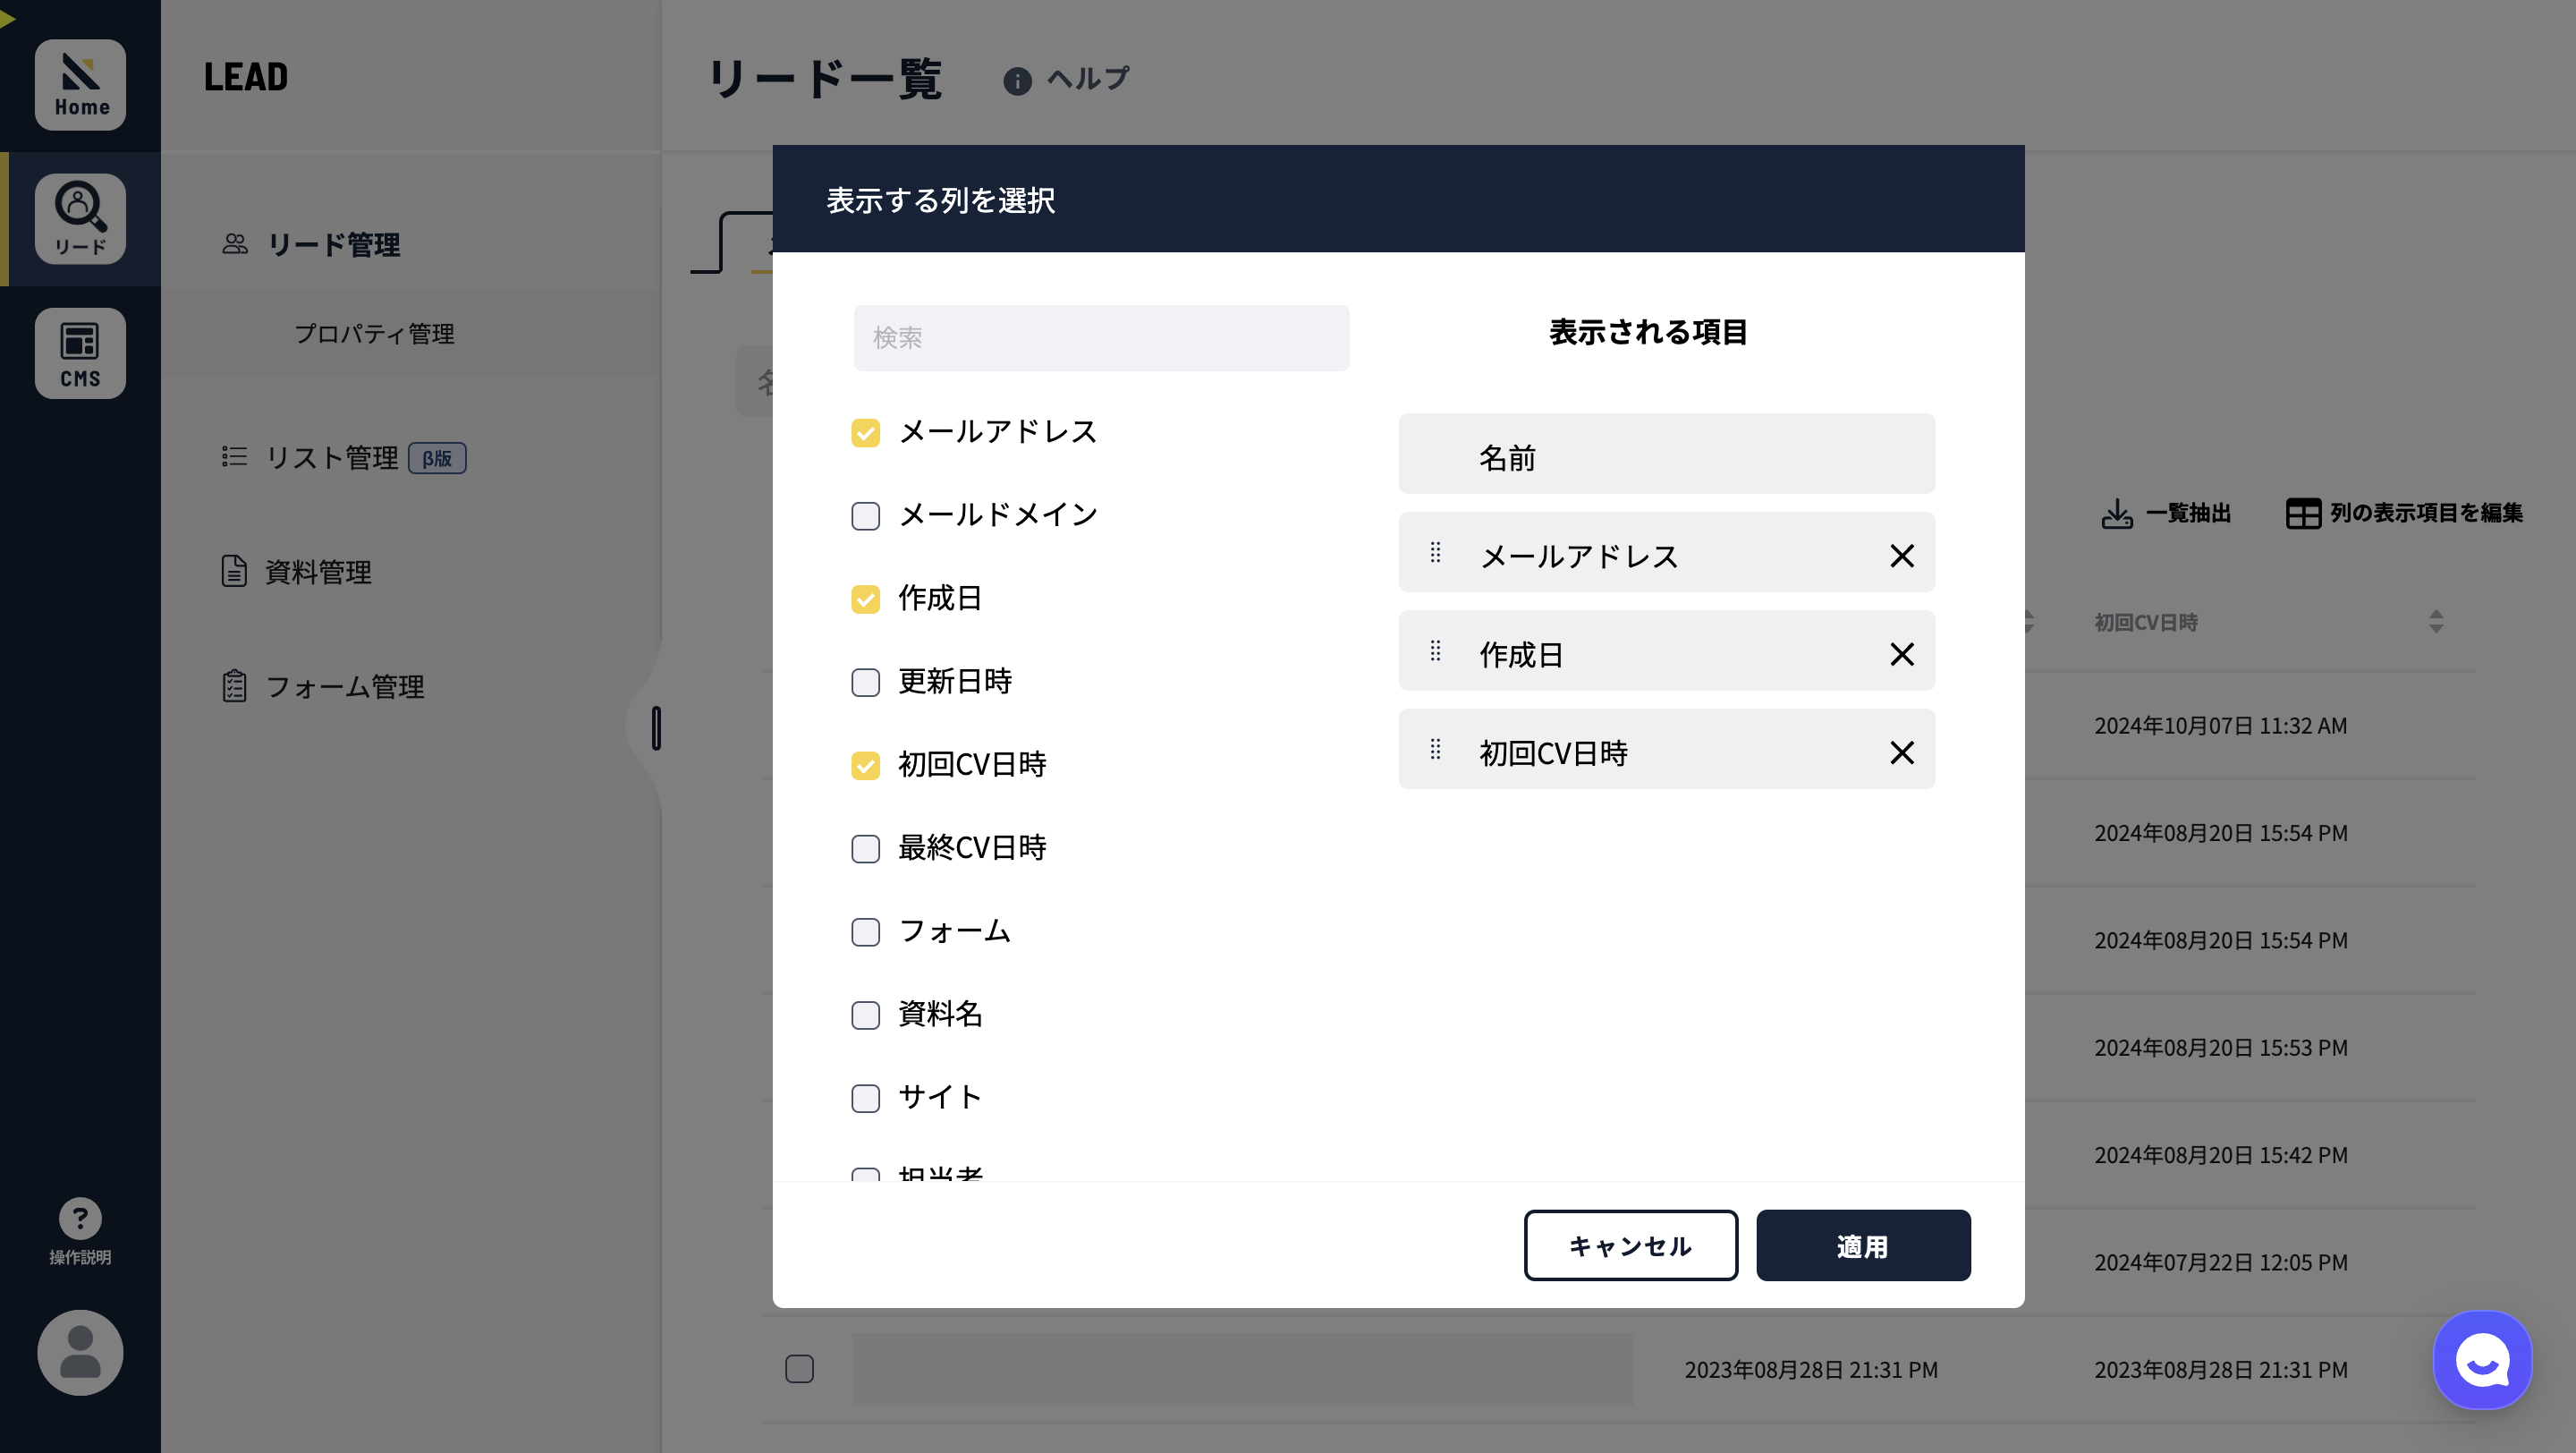Uncheck the 作成日 checkbox
2576x1453 pixels.
[866, 599]
